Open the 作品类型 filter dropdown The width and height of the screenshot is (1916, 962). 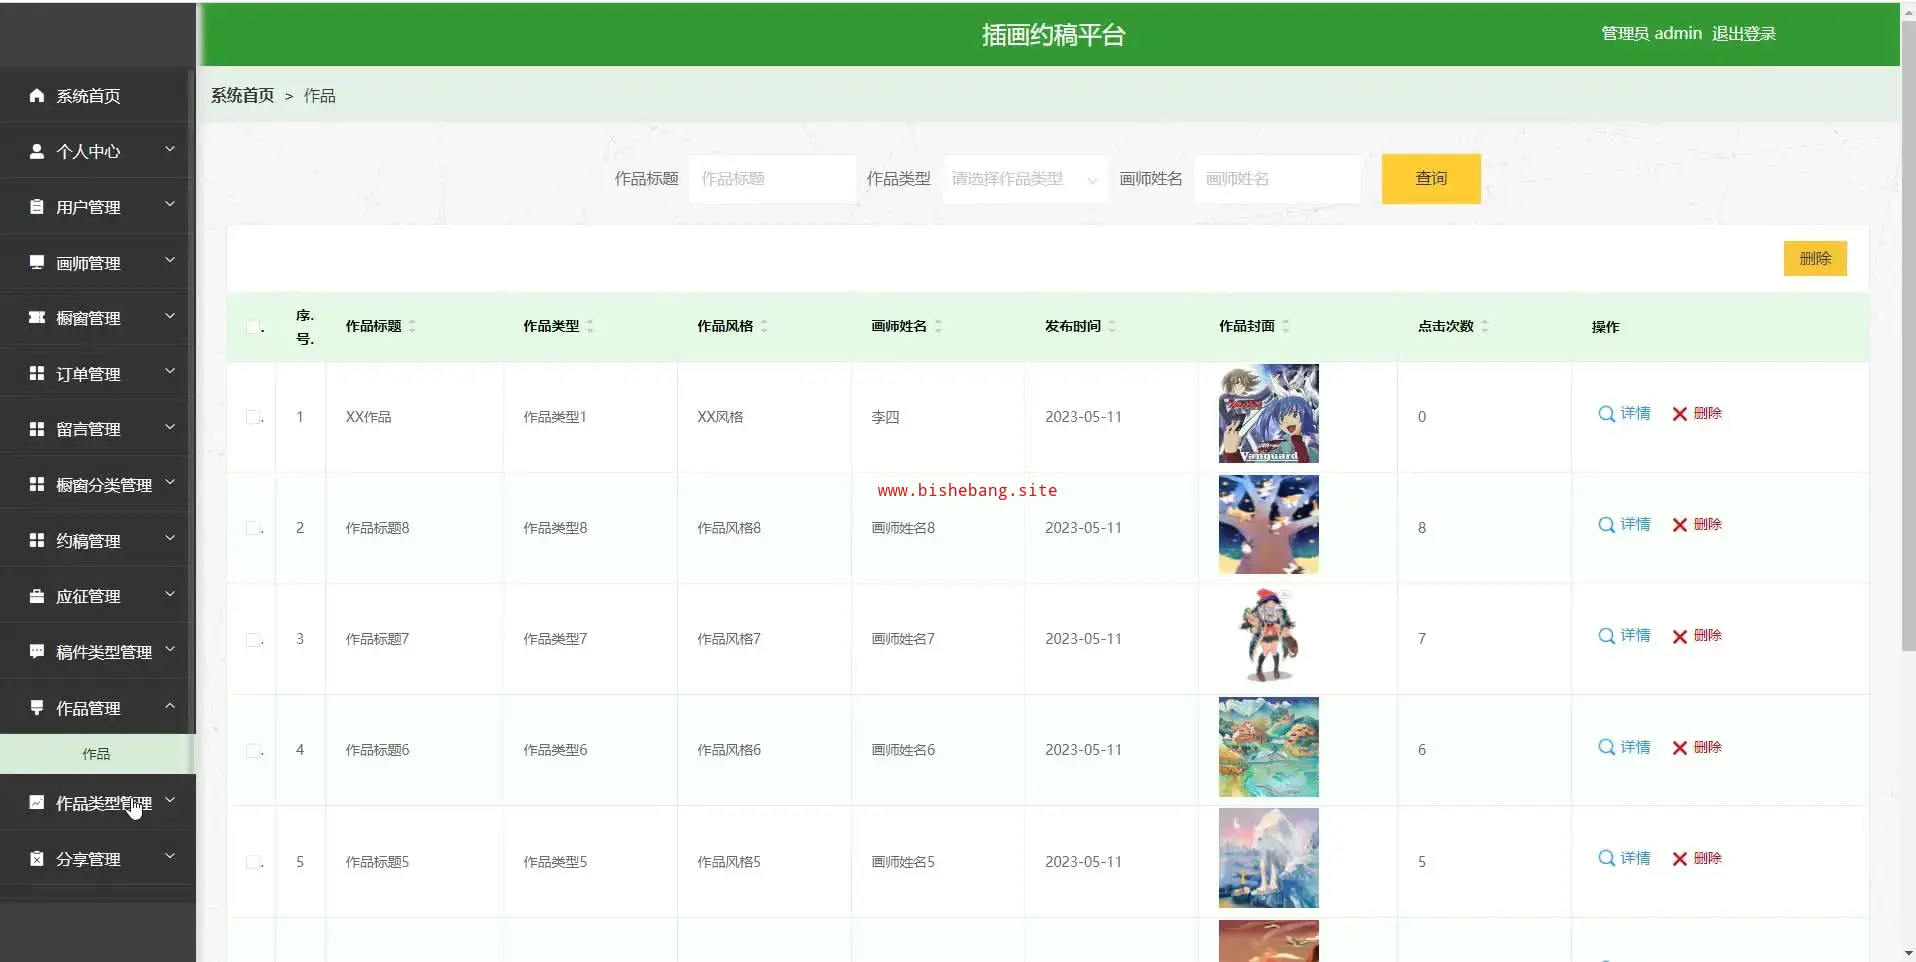click(1025, 179)
